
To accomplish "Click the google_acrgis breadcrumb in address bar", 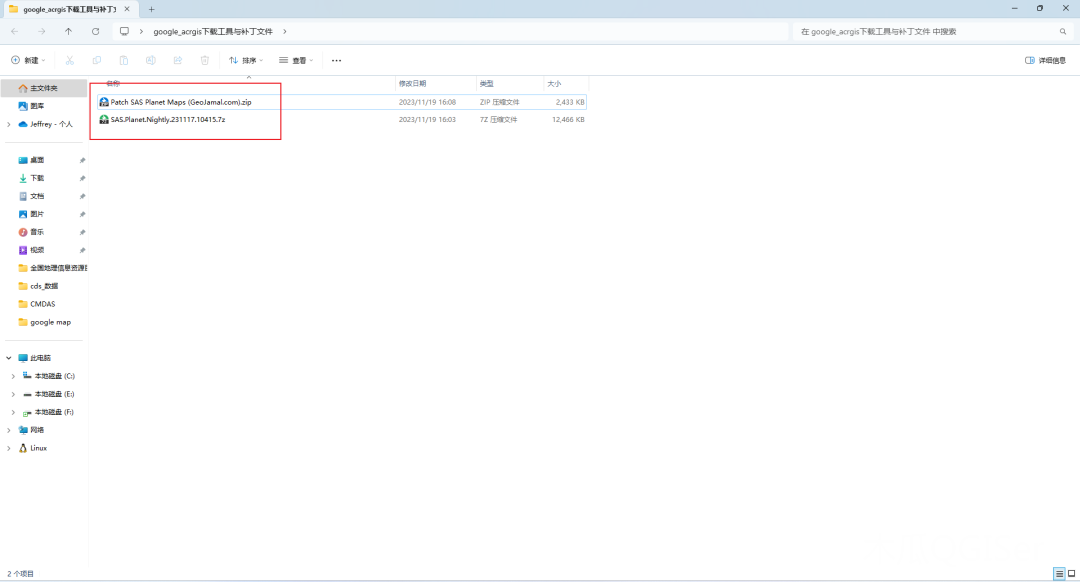I will point(213,32).
